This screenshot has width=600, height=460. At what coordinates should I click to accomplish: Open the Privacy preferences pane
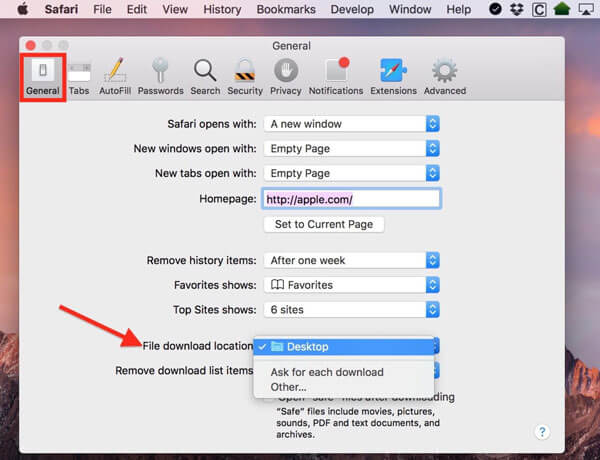[x=286, y=78]
